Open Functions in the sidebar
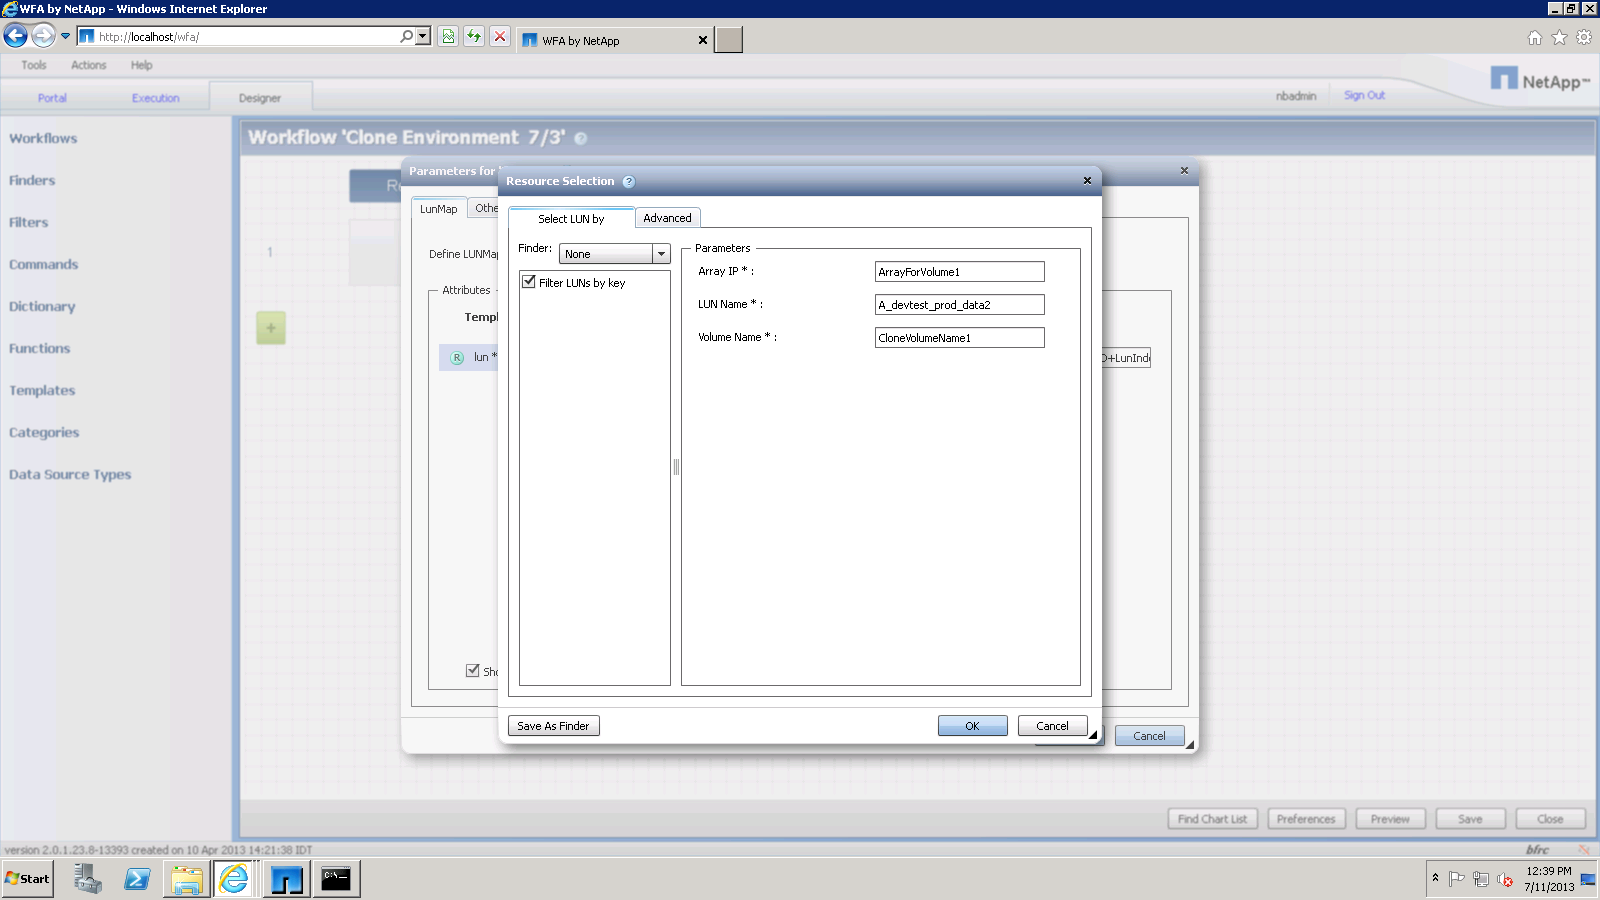This screenshot has width=1600, height=900. coord(40,349)
